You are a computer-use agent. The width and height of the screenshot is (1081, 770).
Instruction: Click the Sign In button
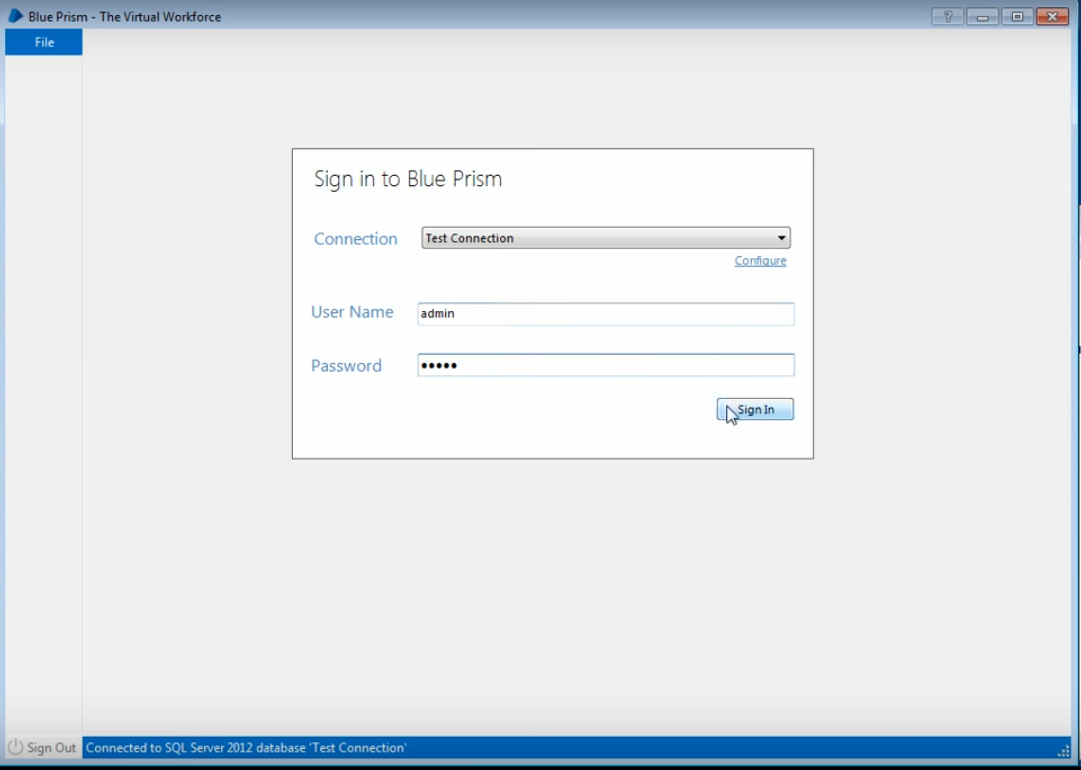[x=755, y=409]
